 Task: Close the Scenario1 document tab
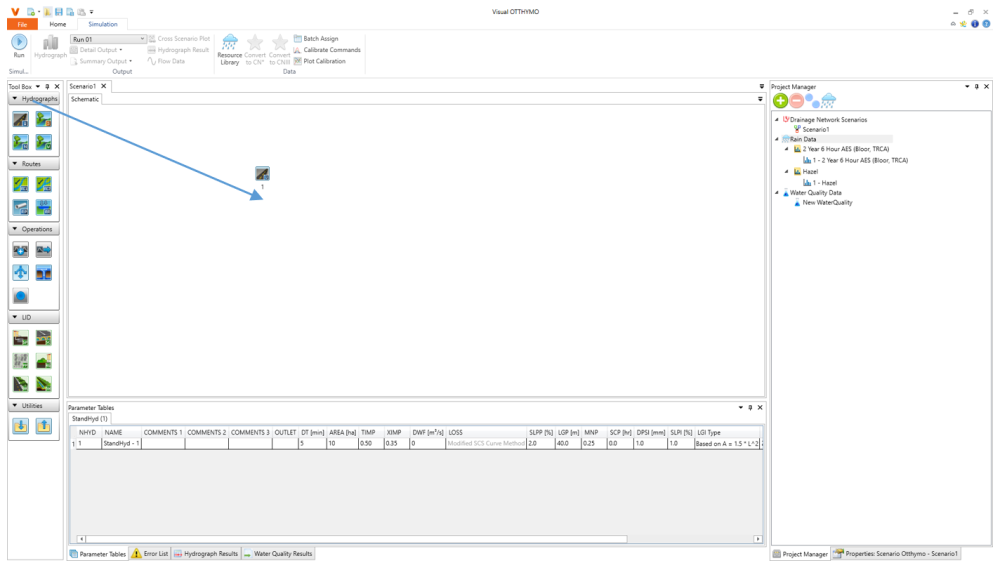[103, 86]
